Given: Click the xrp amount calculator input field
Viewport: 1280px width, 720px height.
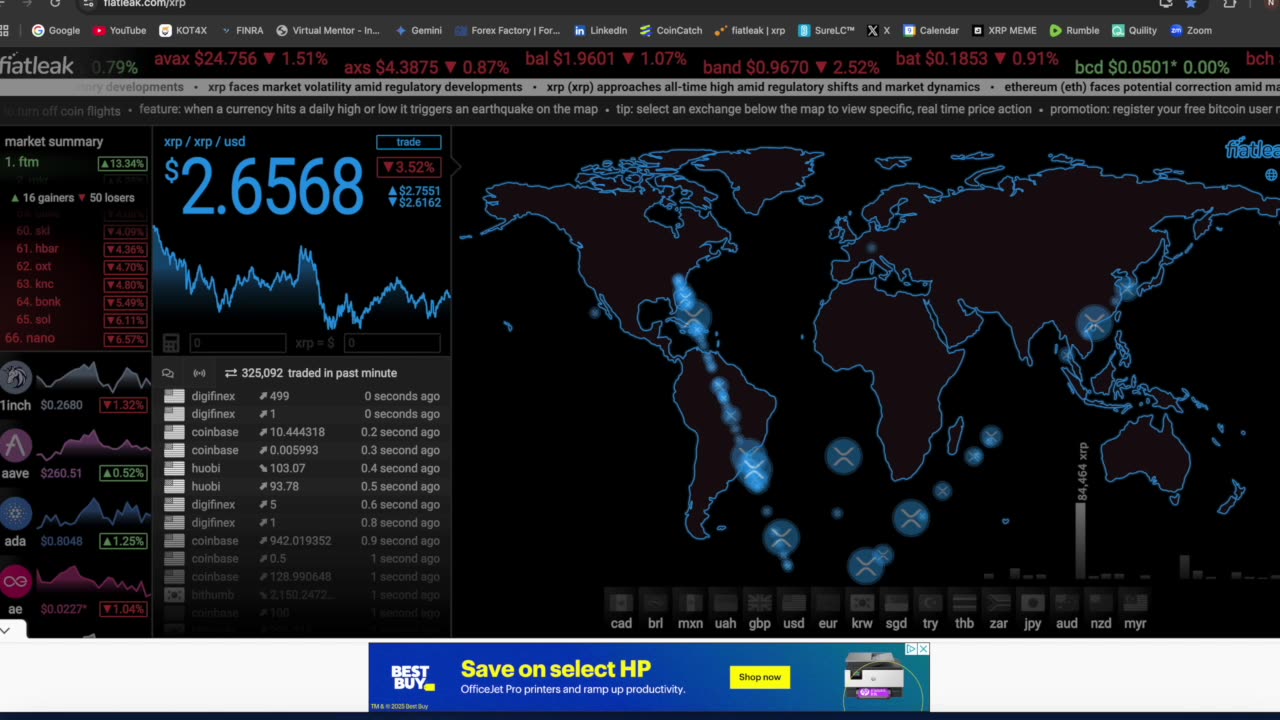Looking at the screenshot, I should coord(237,343).
